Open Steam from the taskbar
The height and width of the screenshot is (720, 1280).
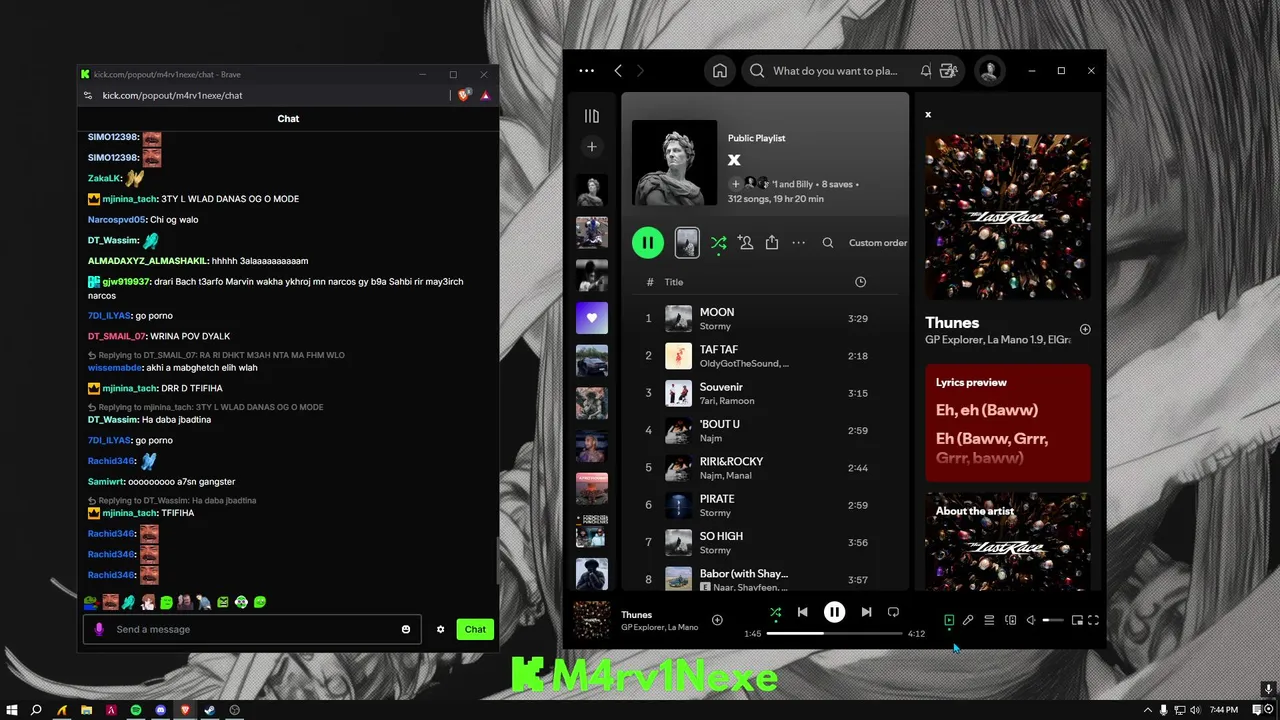pyautogui.click(x=210, y=710)
